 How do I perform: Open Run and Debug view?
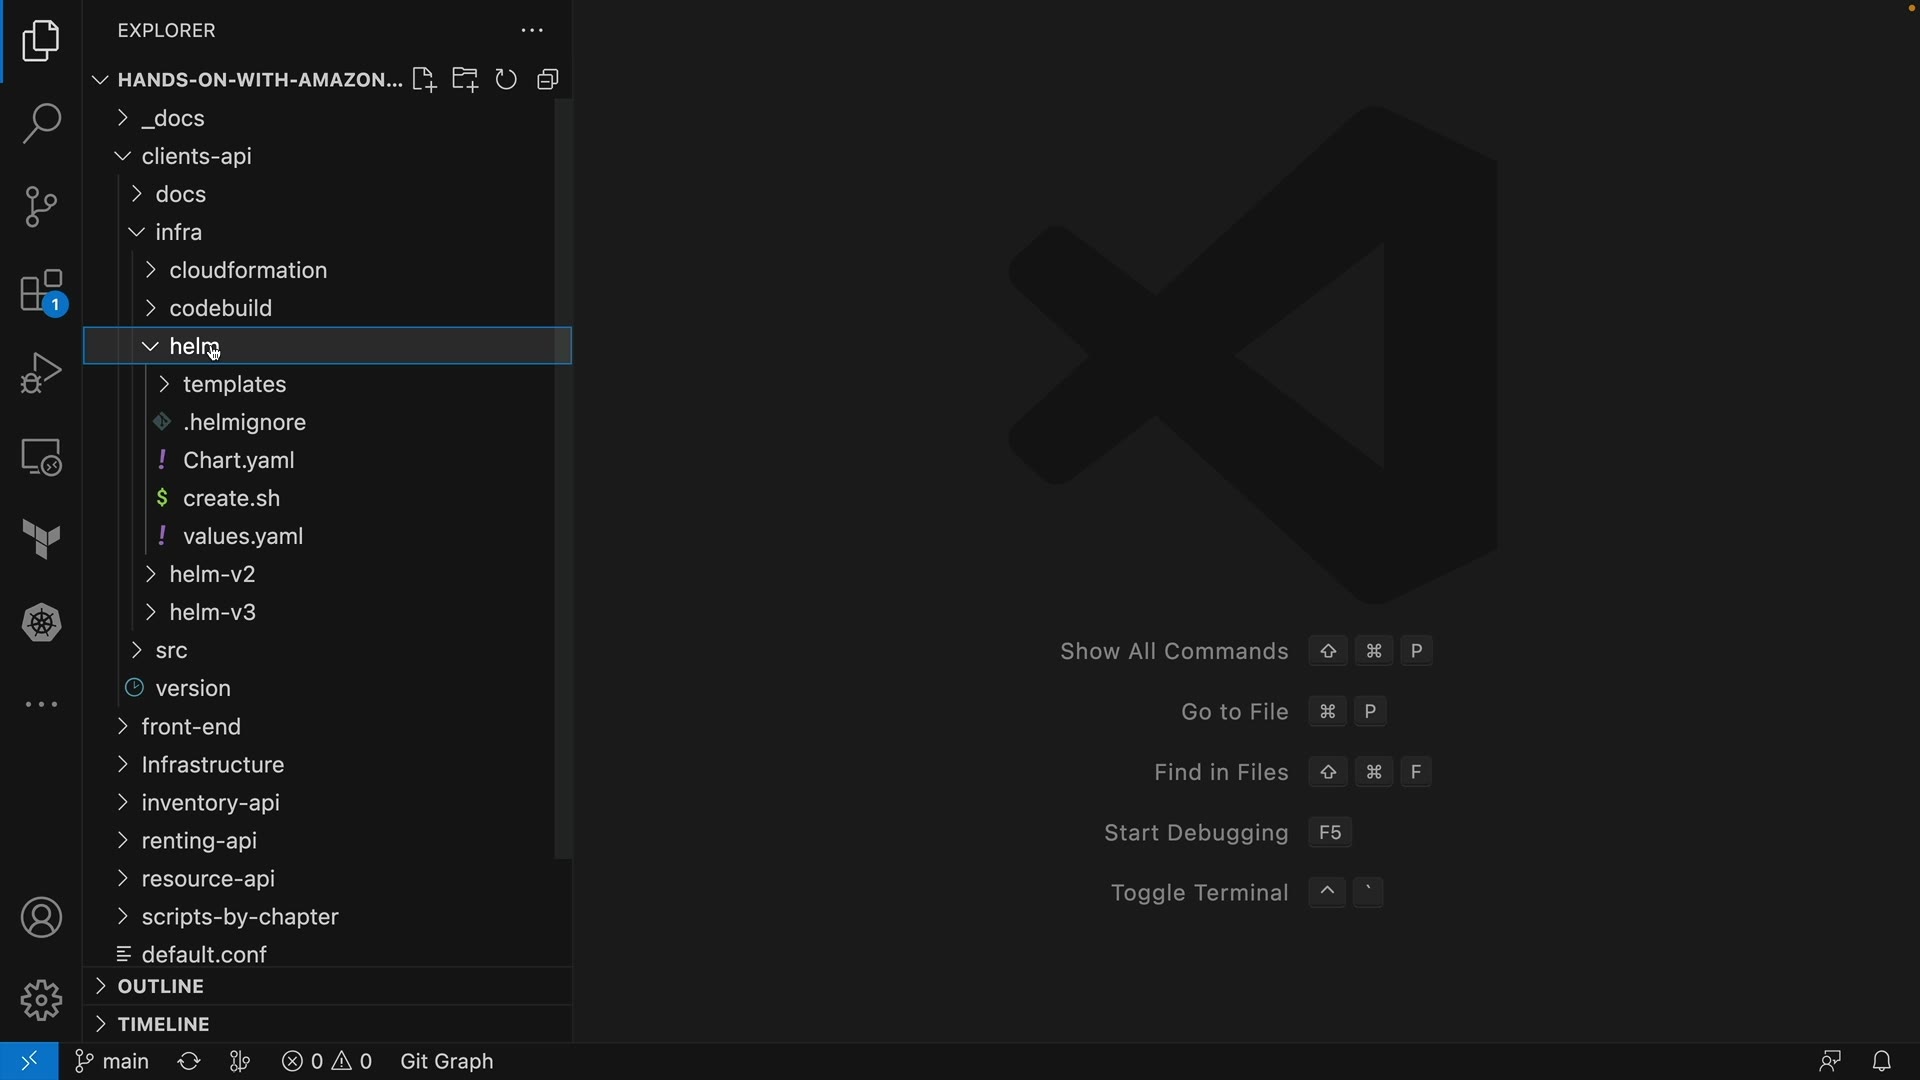(x=41, y=374)
